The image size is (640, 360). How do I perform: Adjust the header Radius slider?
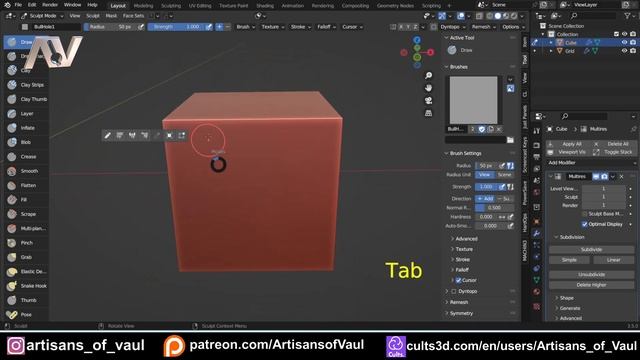[110, 27]
